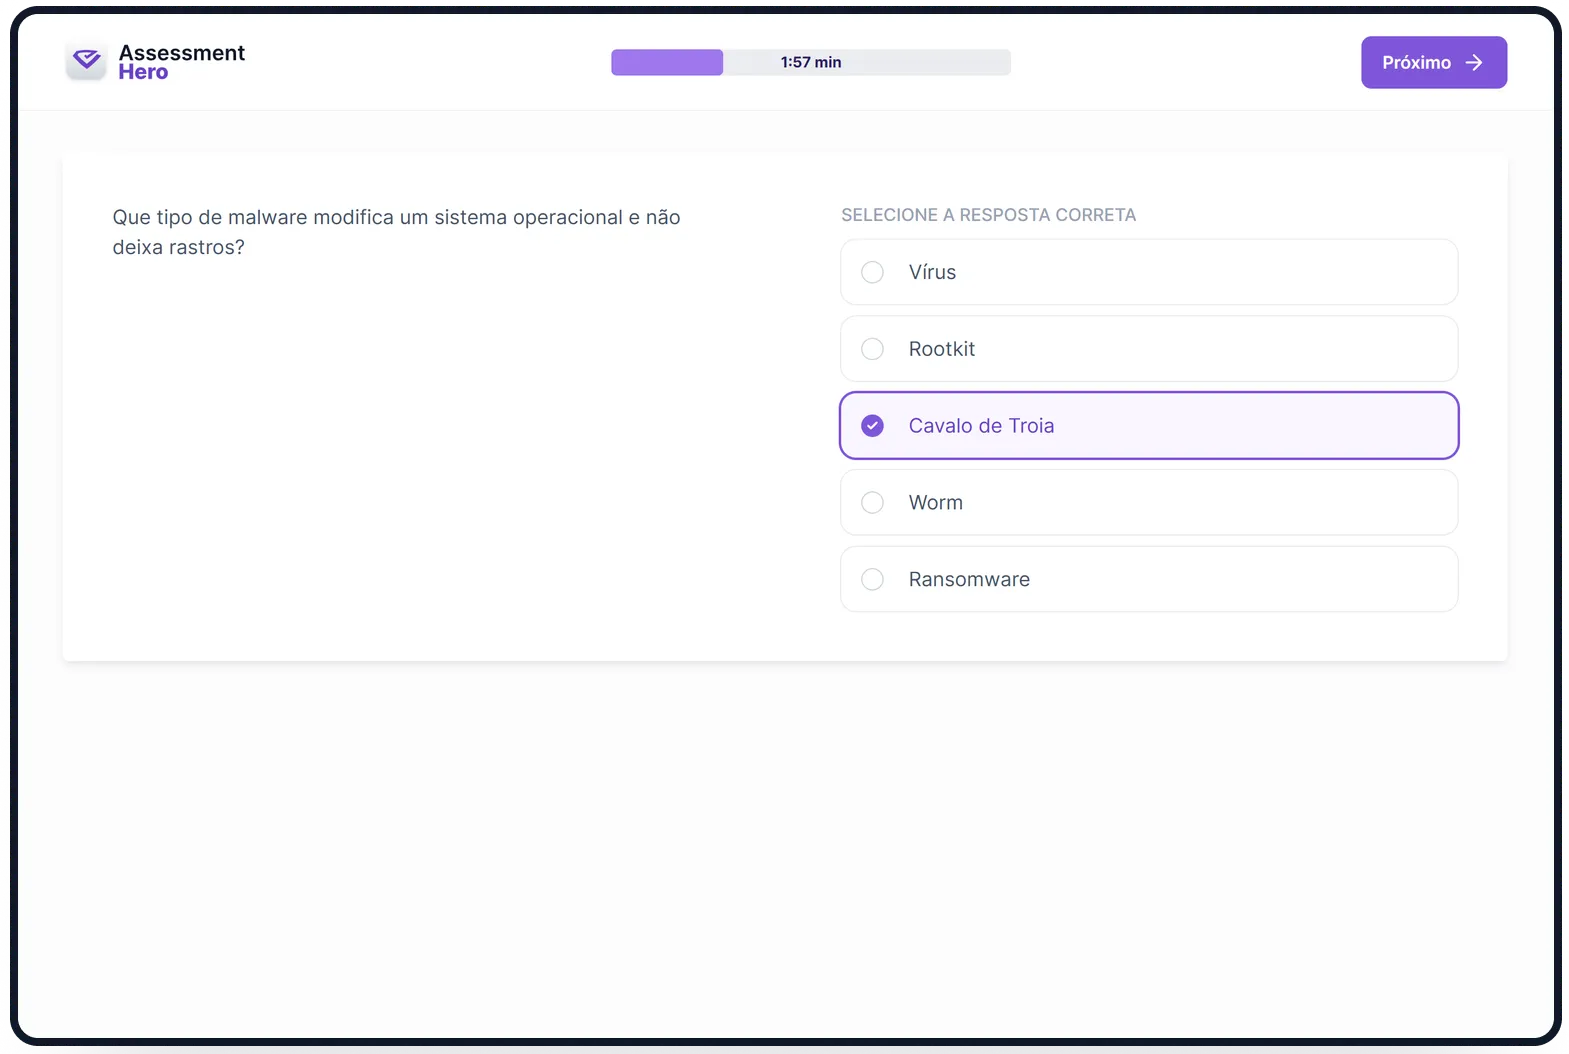Select the Vírus radio button

click(872, 272)
